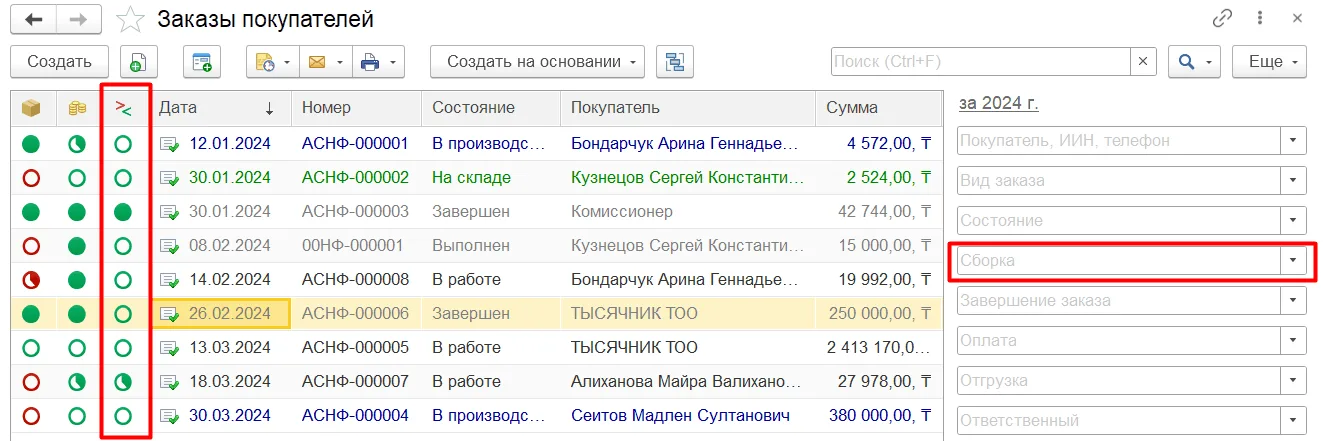
Task: Click document icon in 30.03.2024 row
Action: [x=170, y=416]
